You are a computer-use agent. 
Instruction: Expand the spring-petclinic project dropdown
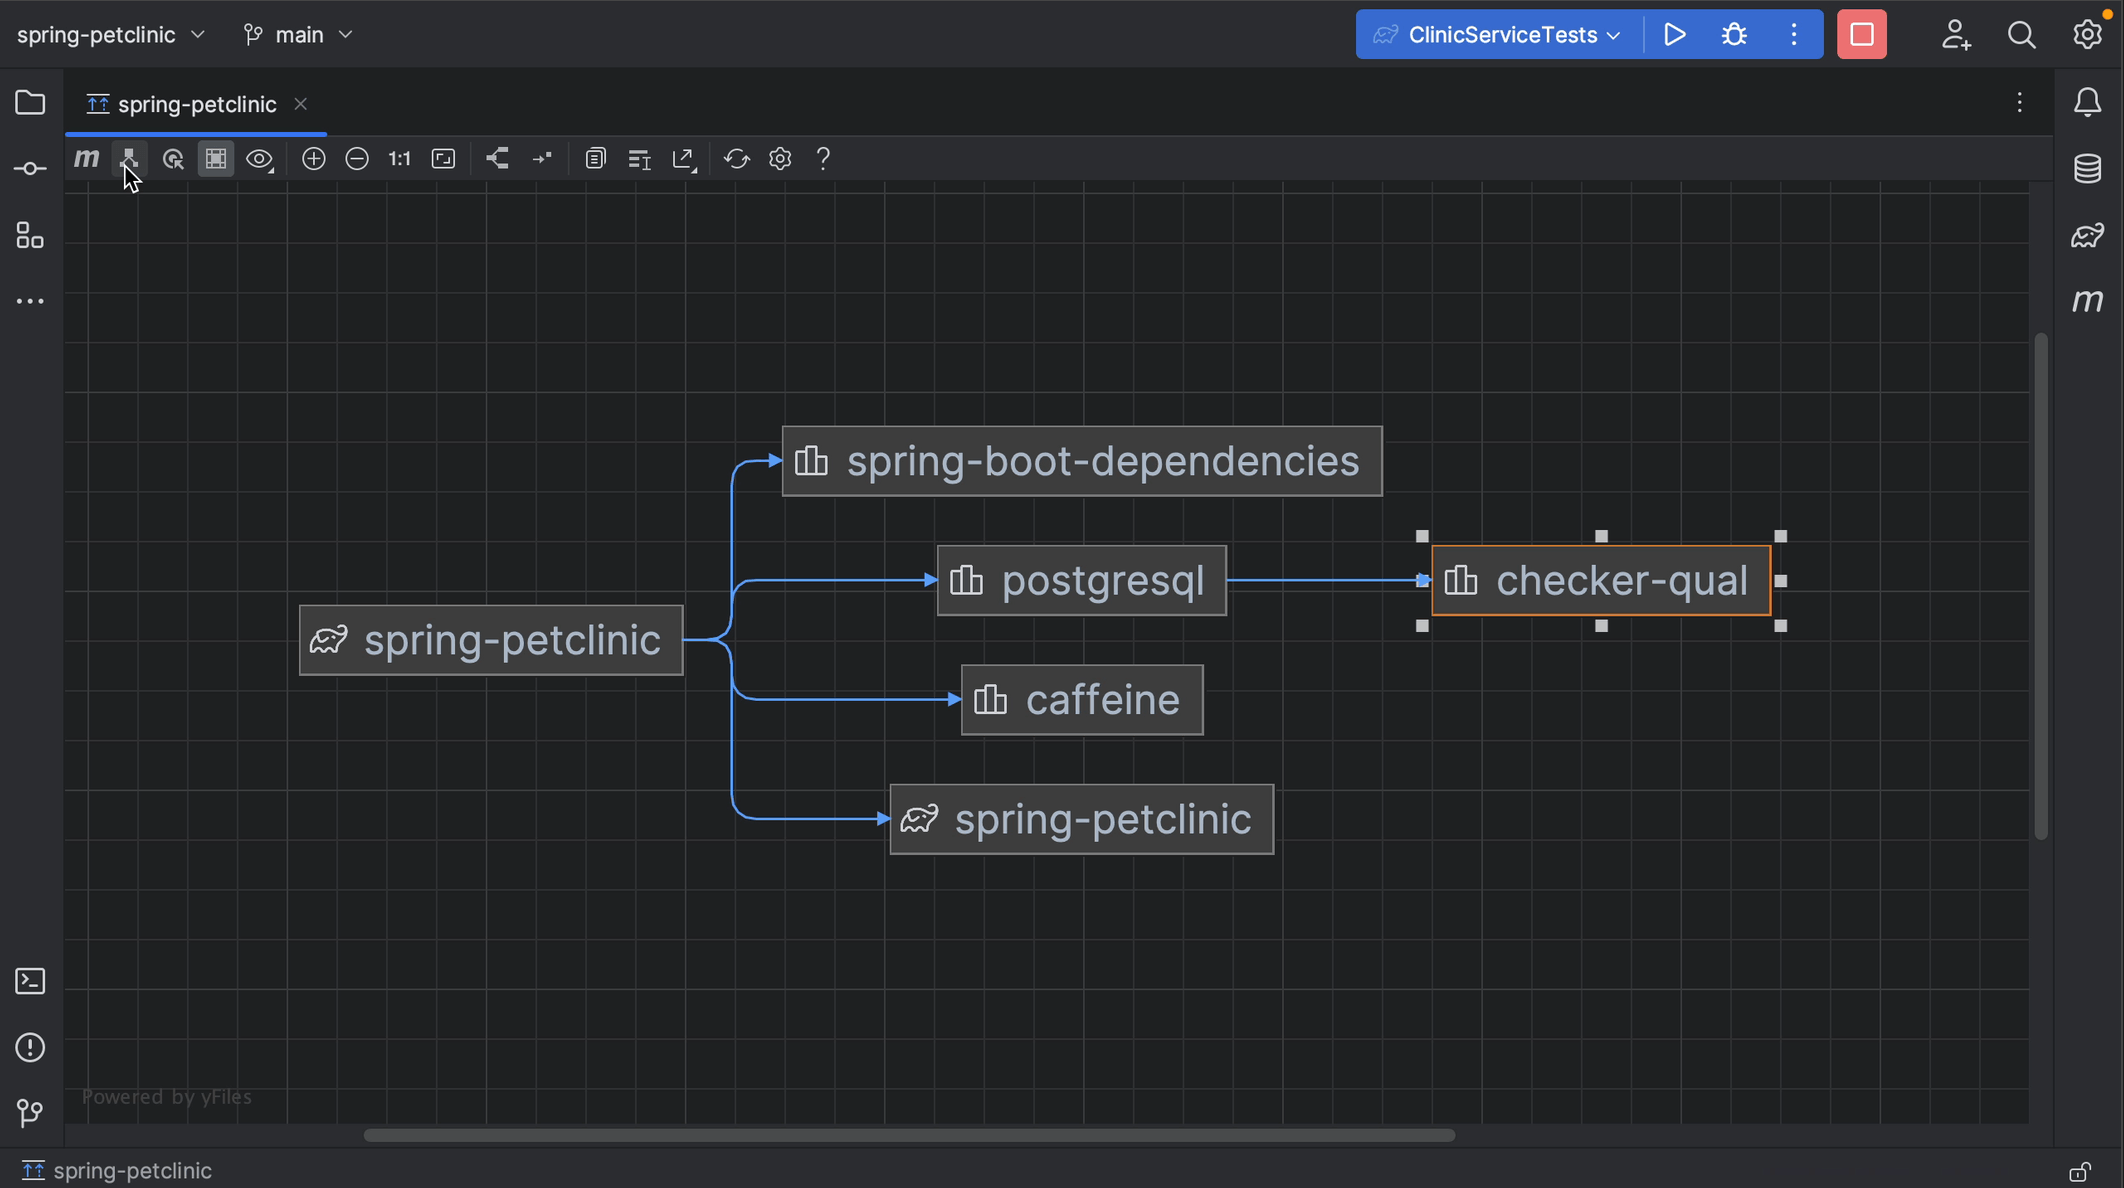click(111, 35)
